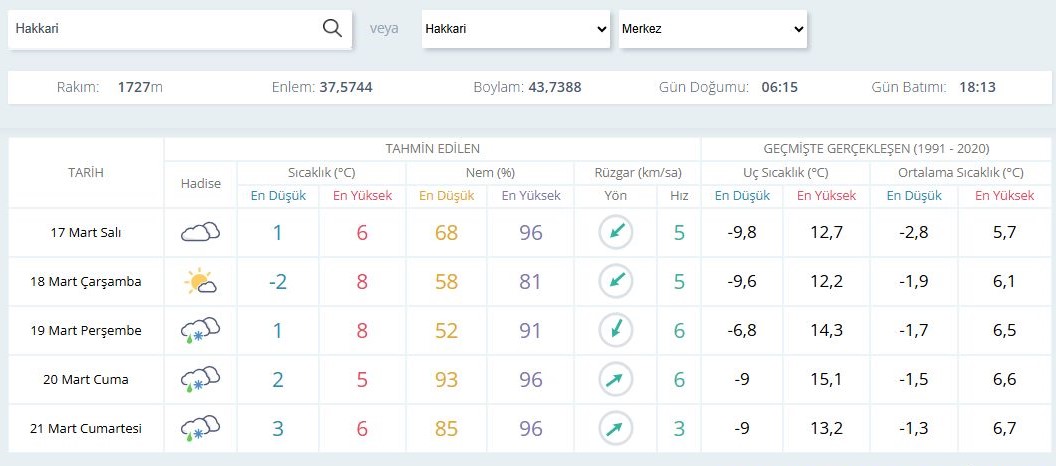Click the TAHMİN EDİLEN section header

tap(432, 148)
